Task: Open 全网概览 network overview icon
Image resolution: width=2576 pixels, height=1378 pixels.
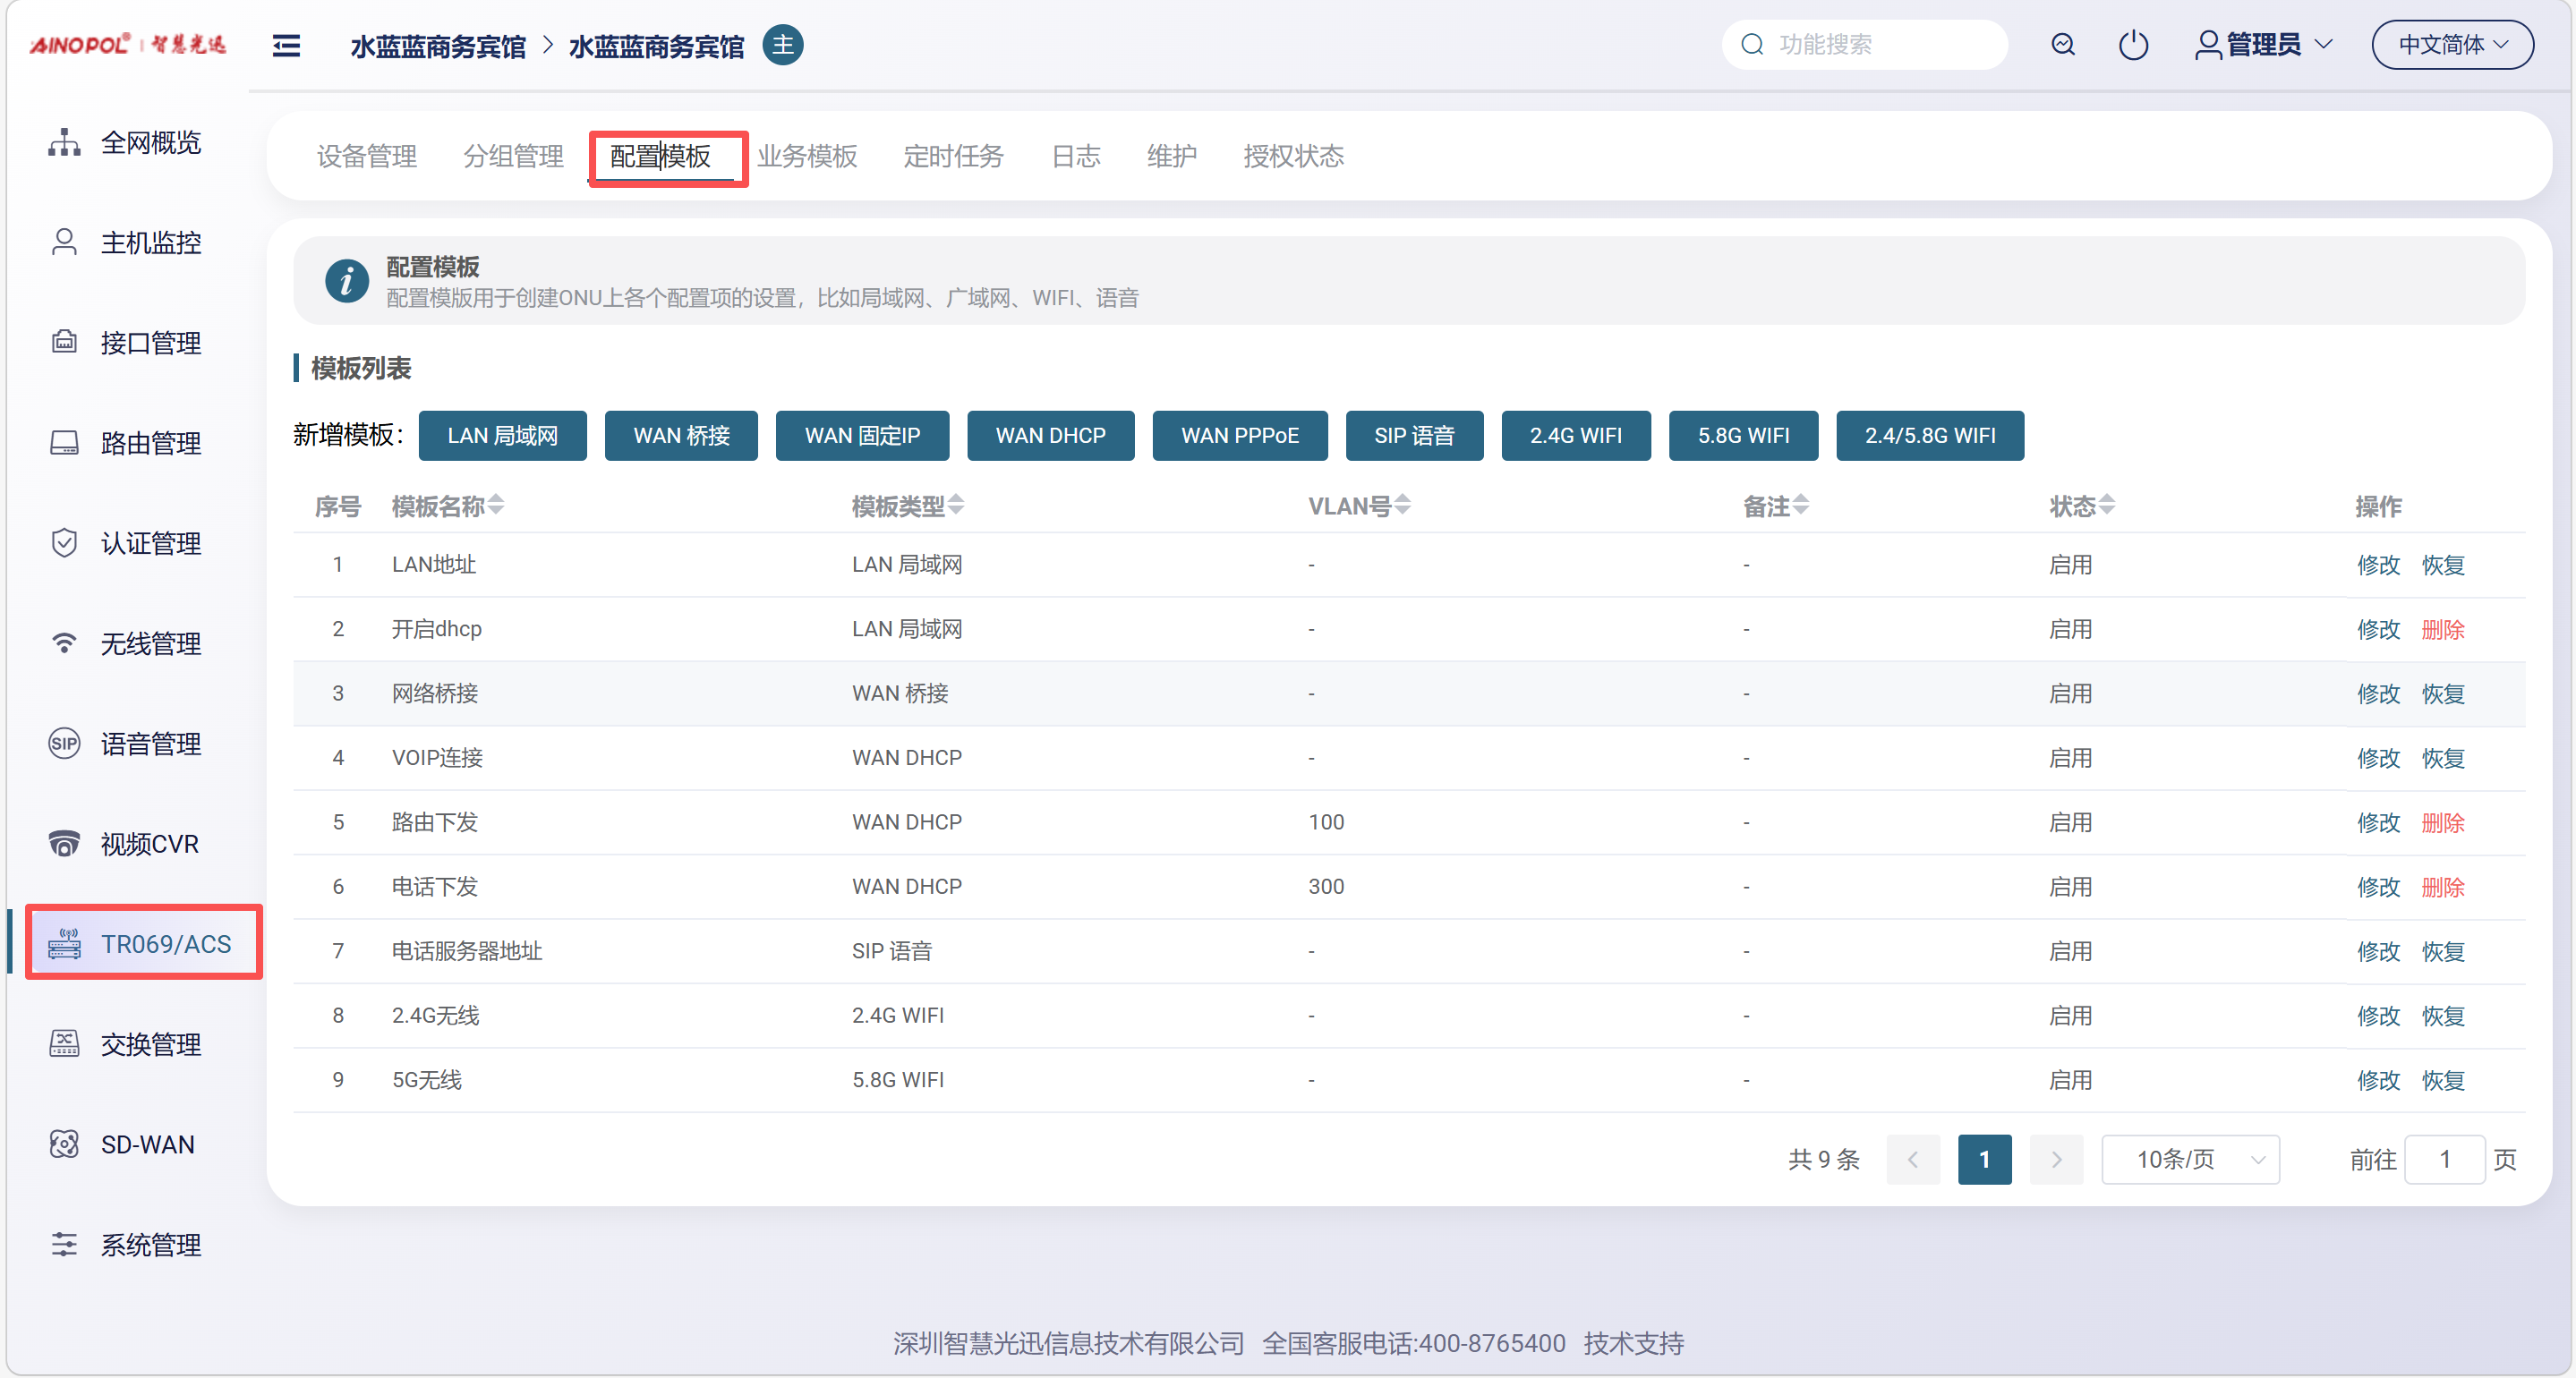Action: 64,142
